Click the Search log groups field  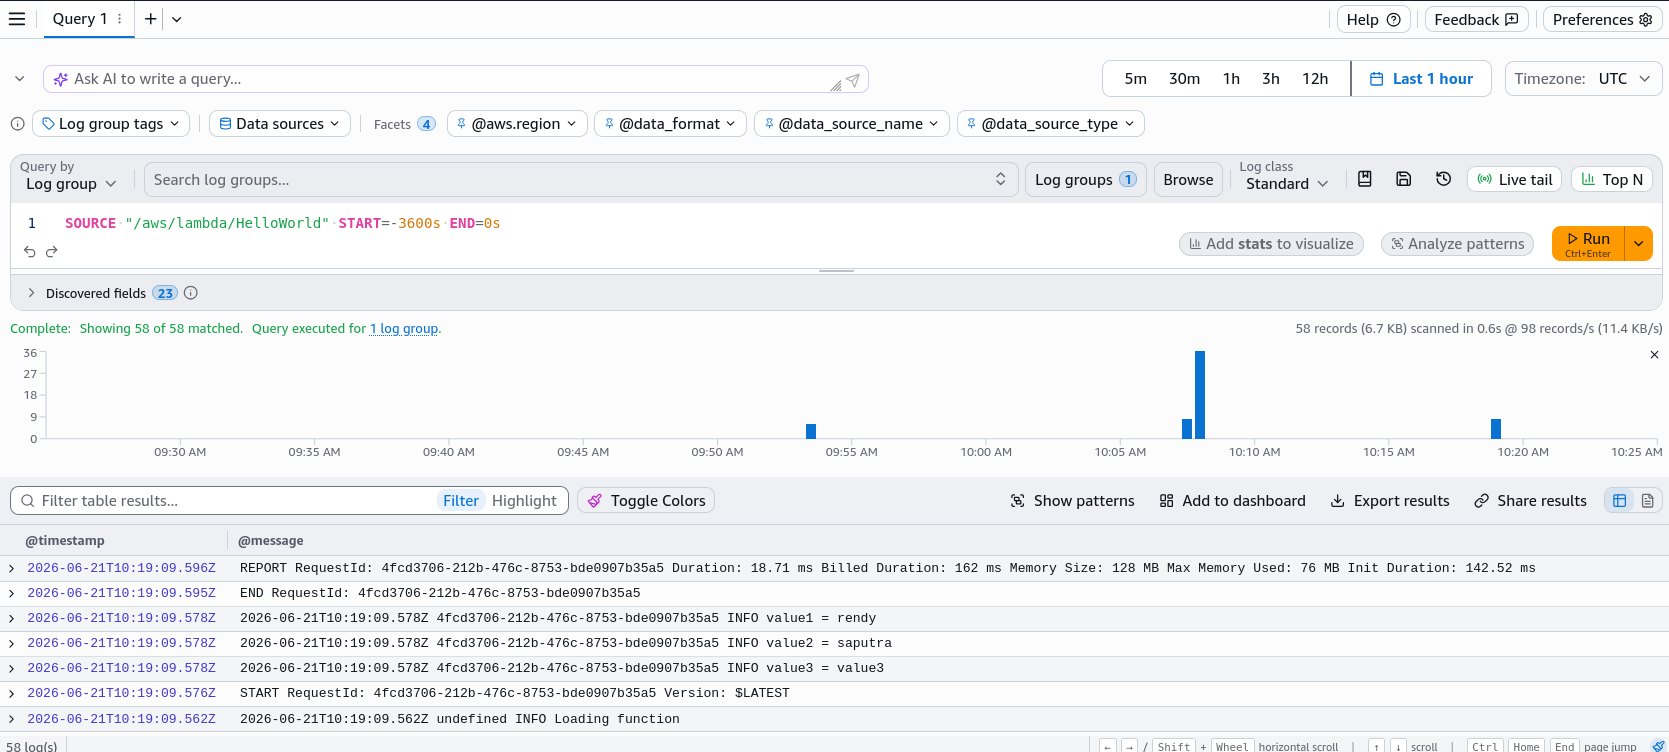(x=581, y=180)
